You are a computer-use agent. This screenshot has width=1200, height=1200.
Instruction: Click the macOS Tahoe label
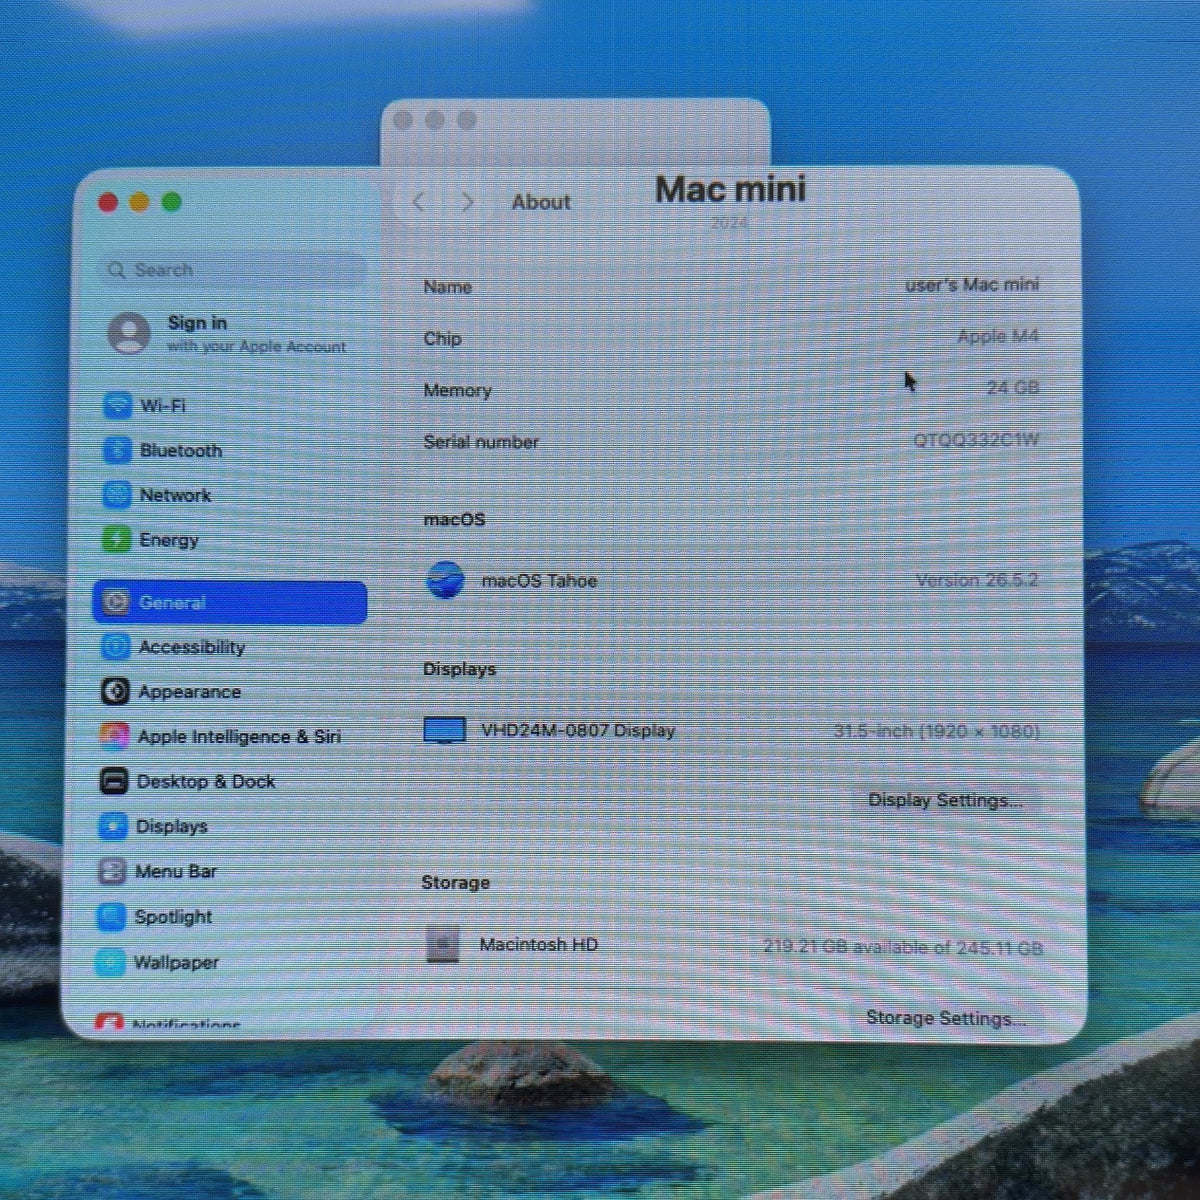click(x=539, y=580)
